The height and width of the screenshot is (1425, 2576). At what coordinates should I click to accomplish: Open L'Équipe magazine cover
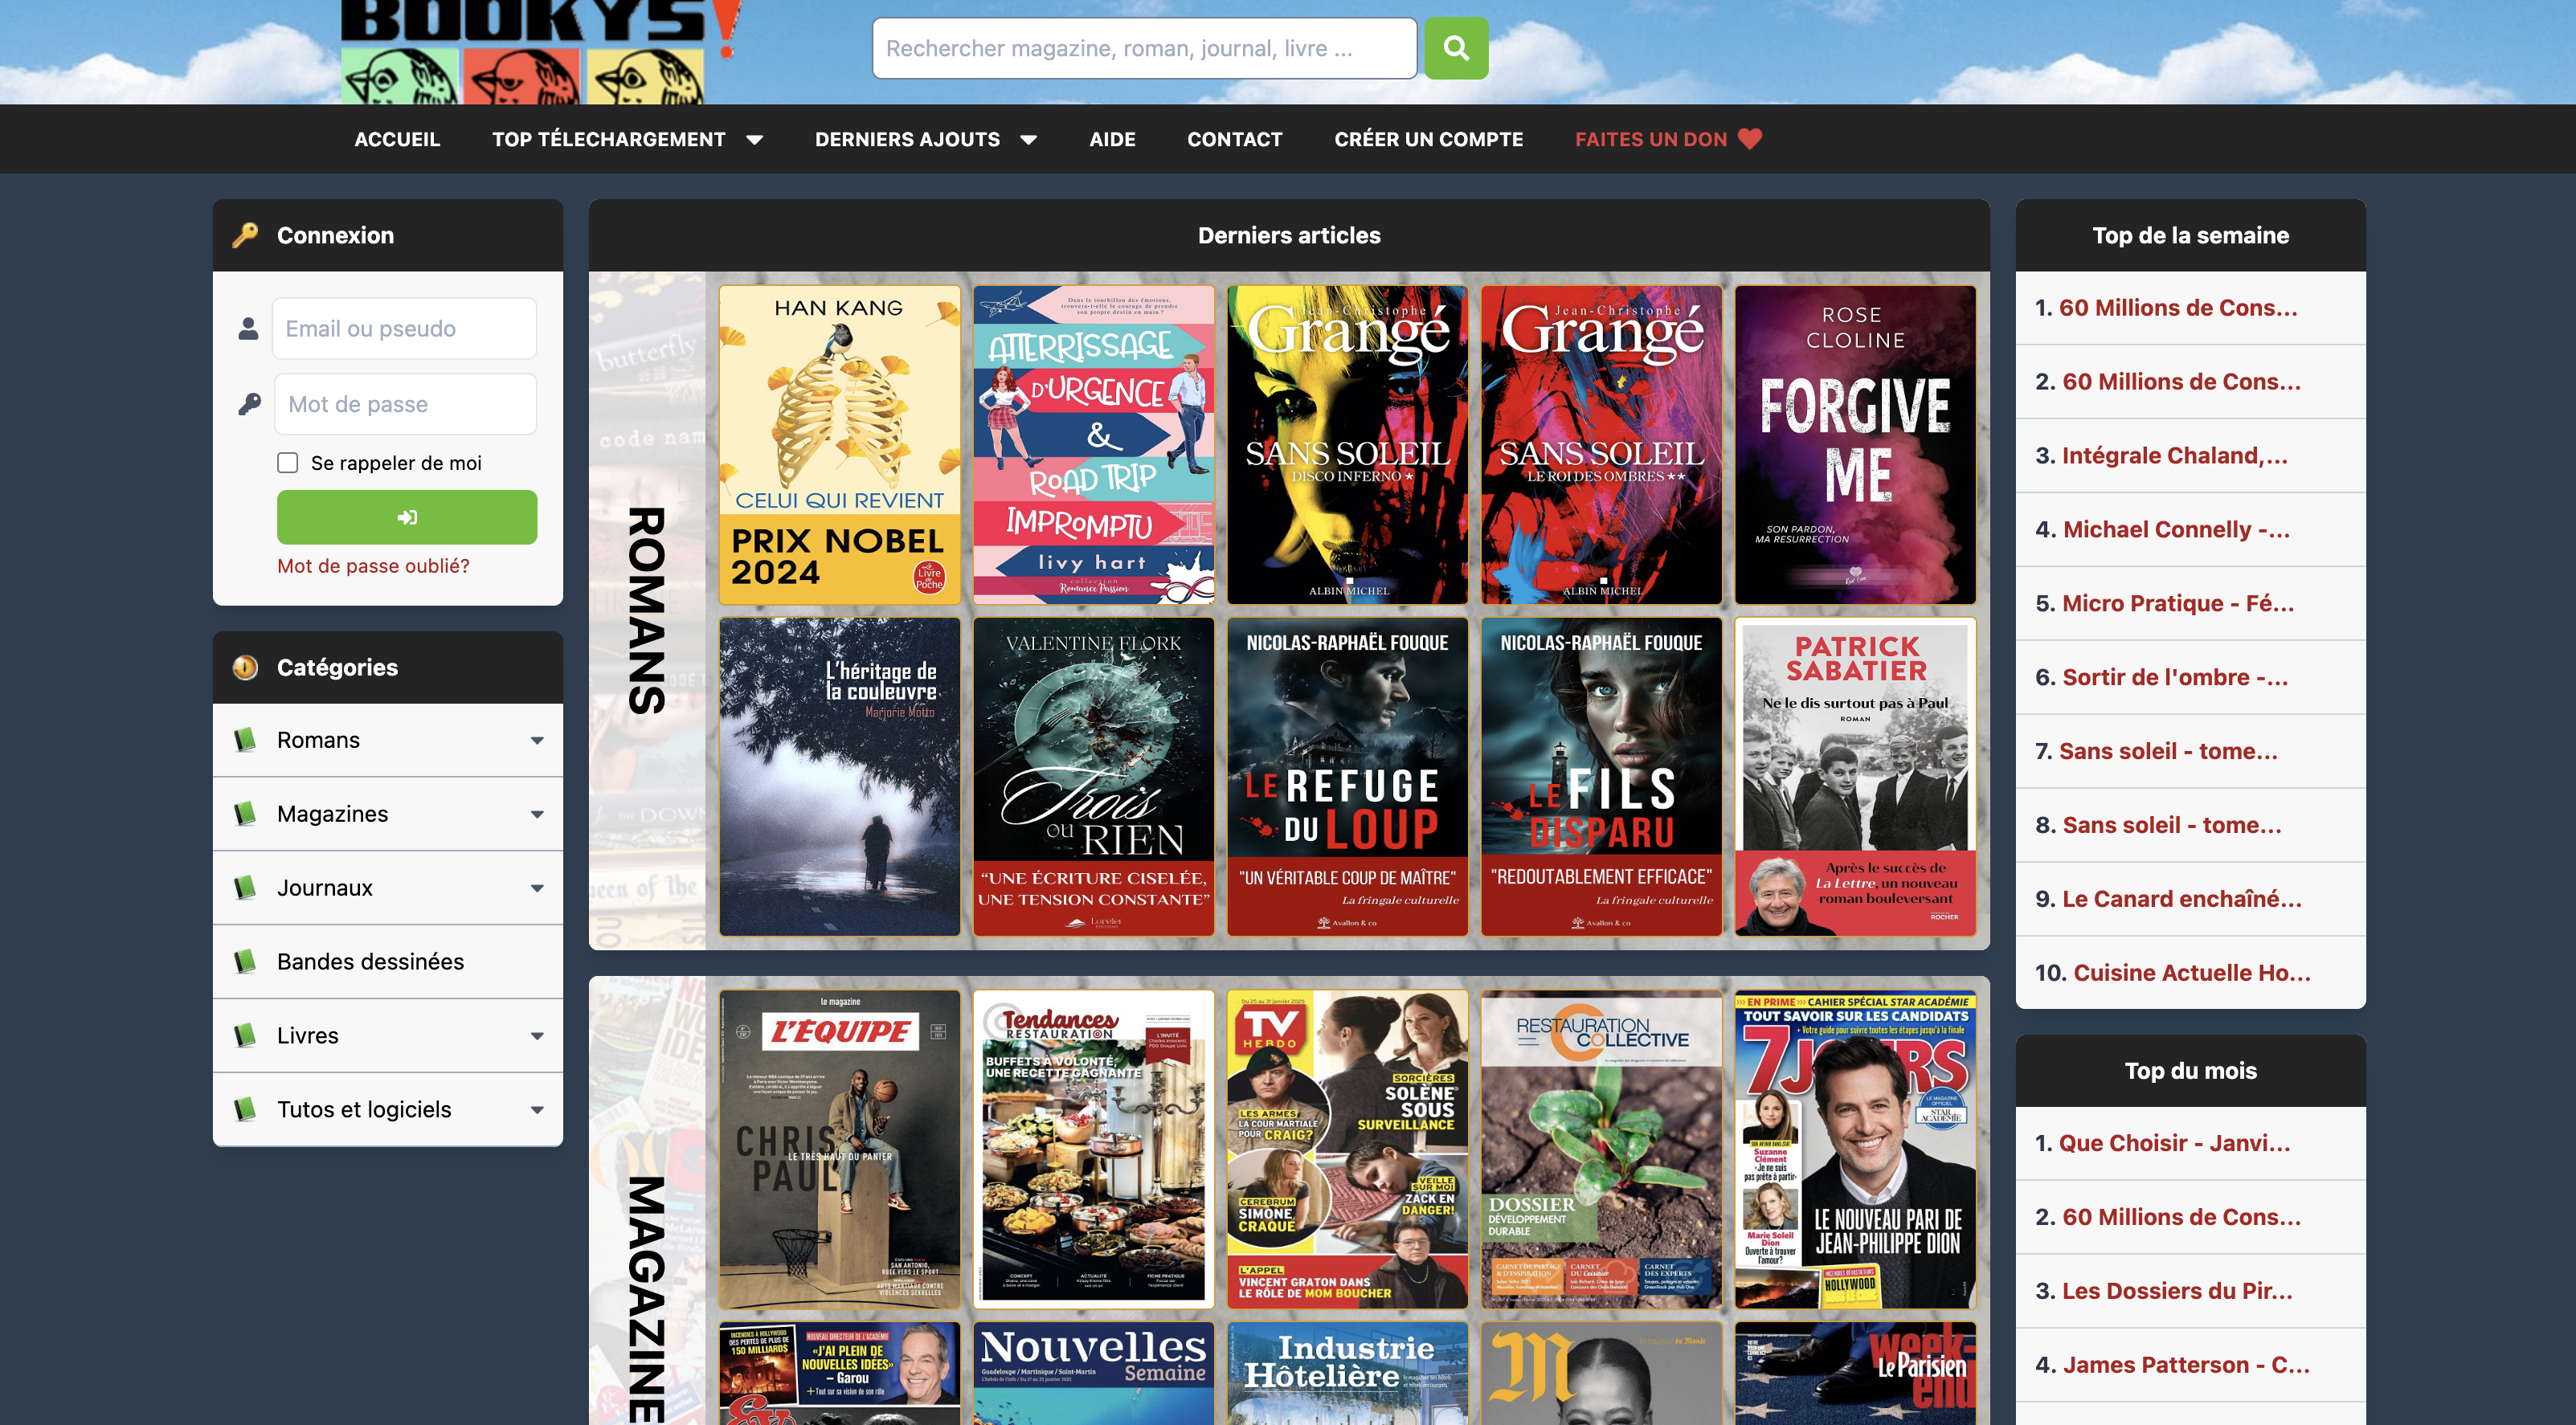839,1149
